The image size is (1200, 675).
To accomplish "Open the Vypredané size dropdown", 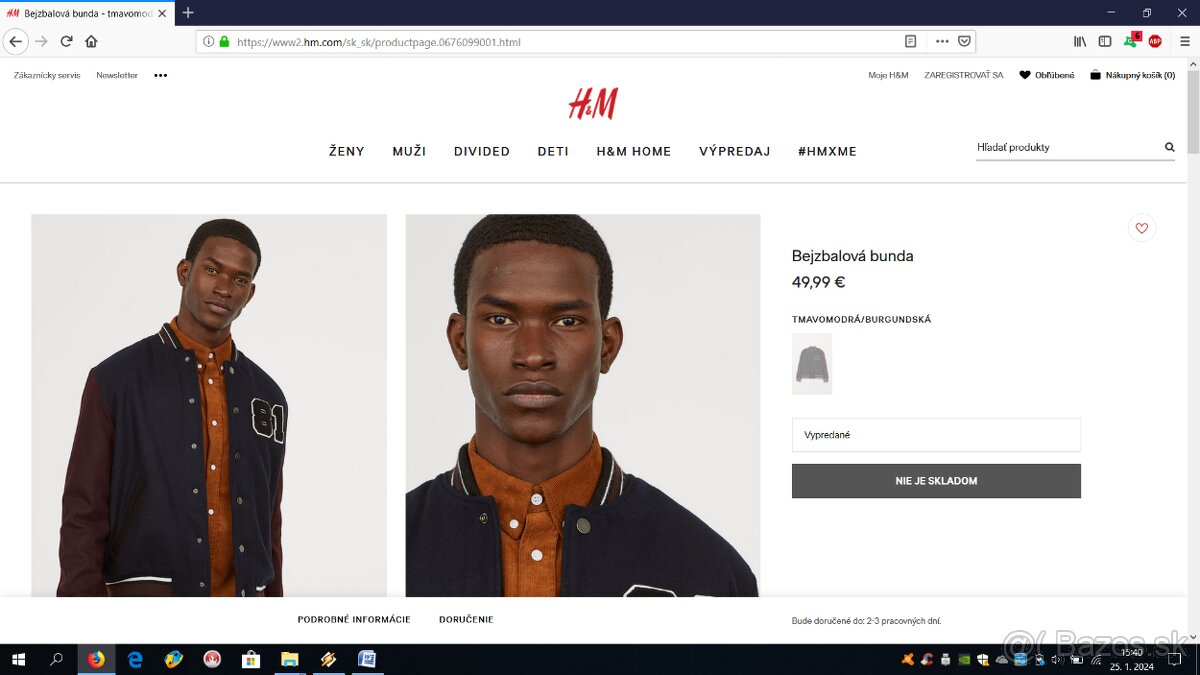I will click(936, 435).
